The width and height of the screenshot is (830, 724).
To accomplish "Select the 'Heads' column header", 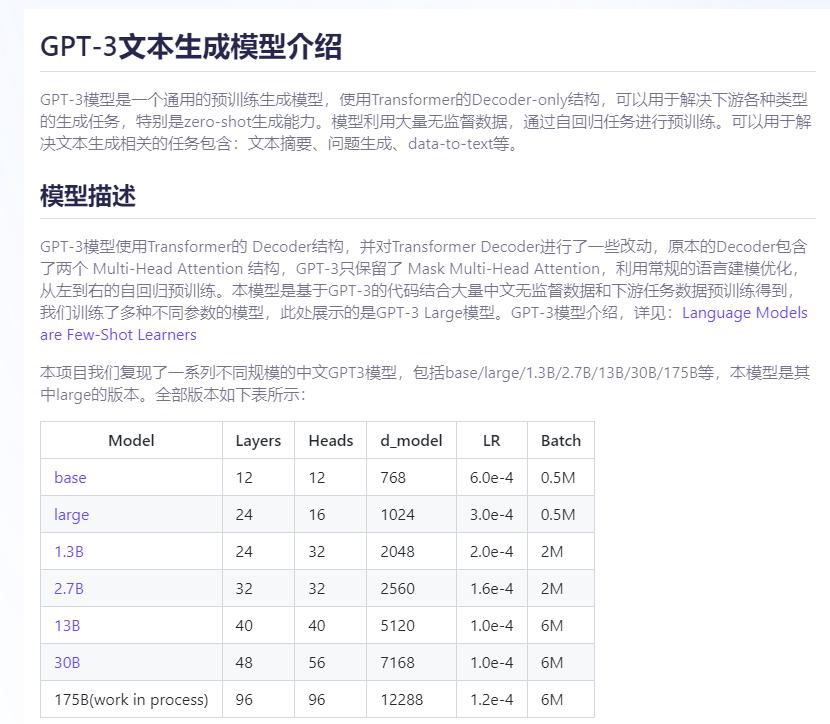I will pyautogui.click(x=330, y=440).
